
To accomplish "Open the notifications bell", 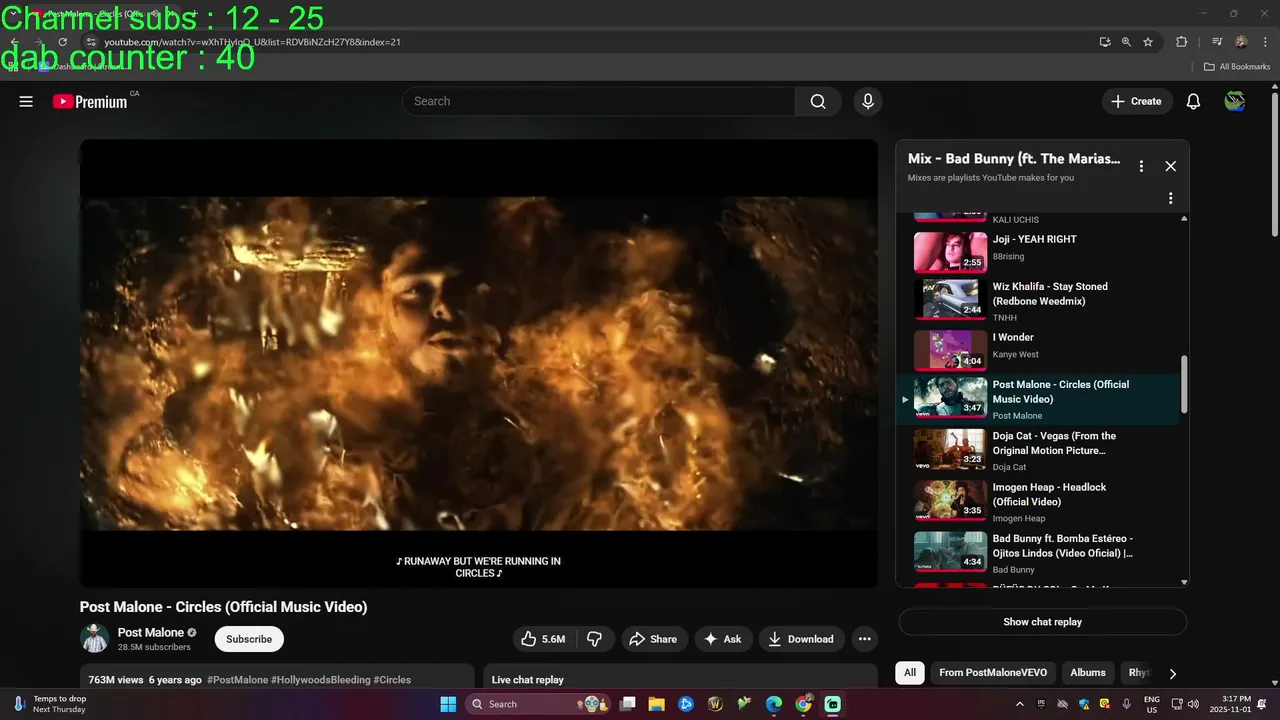I will pos(1193,101).
